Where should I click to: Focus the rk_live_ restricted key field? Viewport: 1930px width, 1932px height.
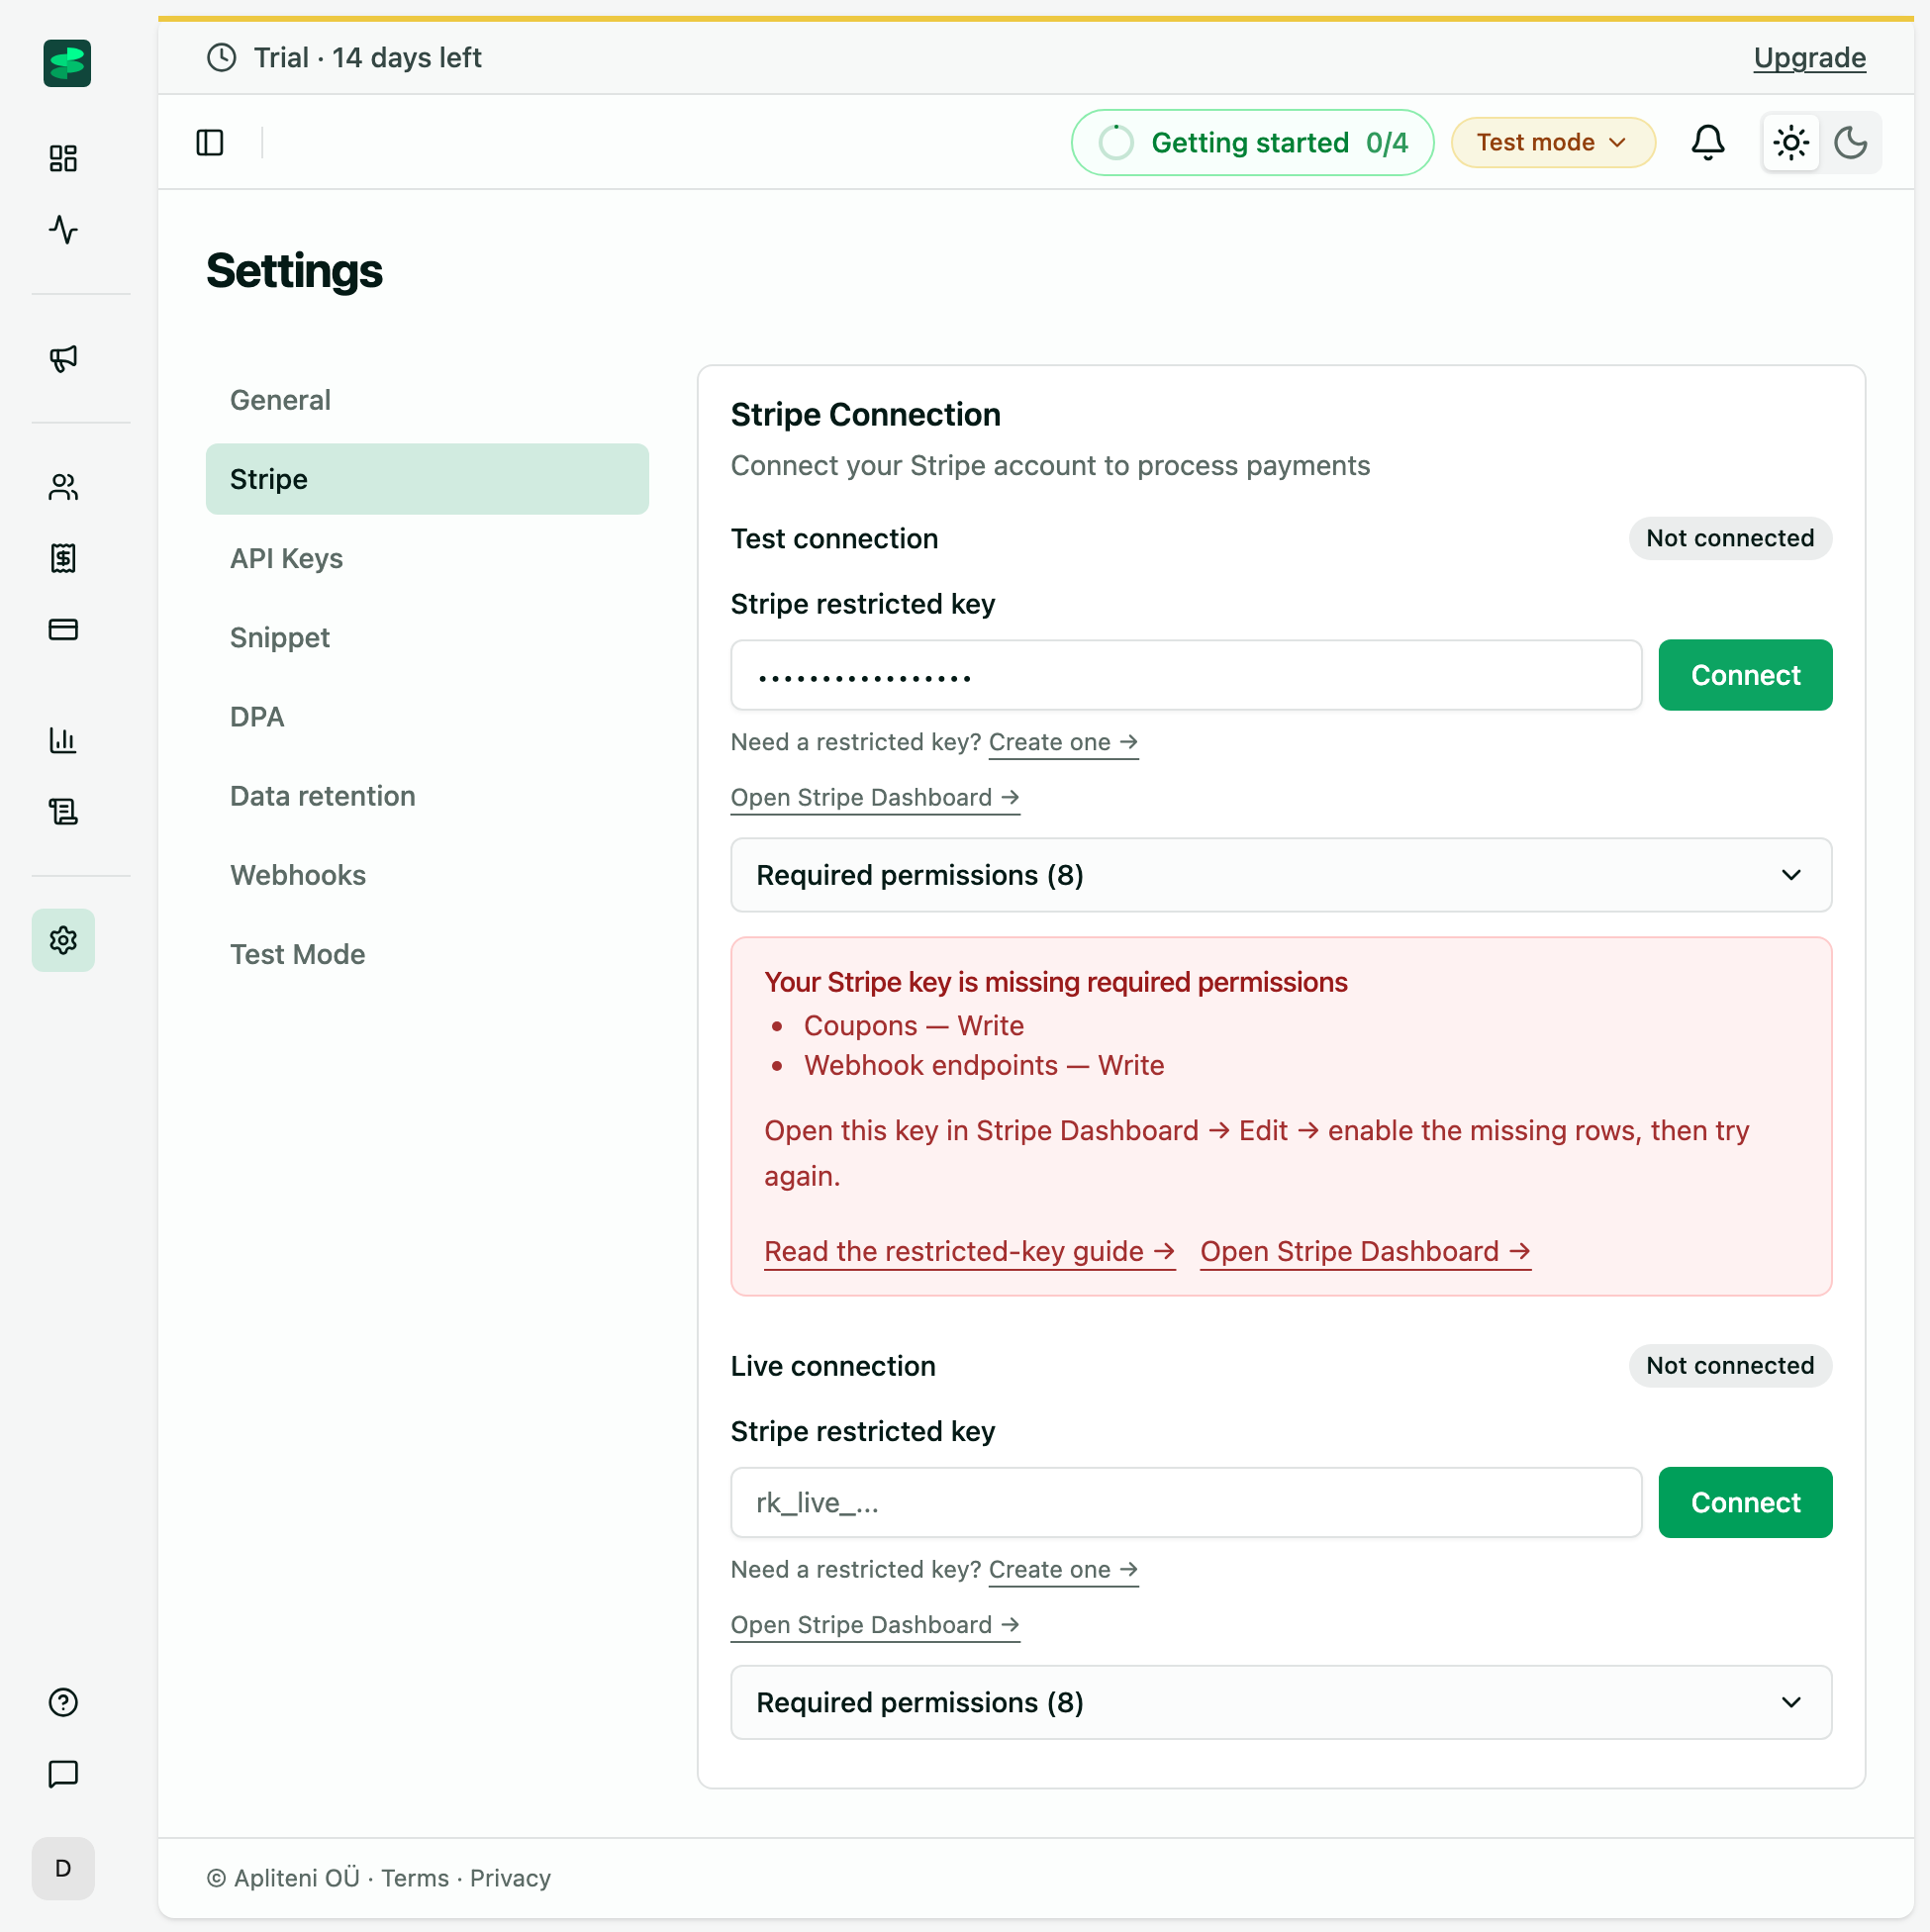[1186, 1503]
